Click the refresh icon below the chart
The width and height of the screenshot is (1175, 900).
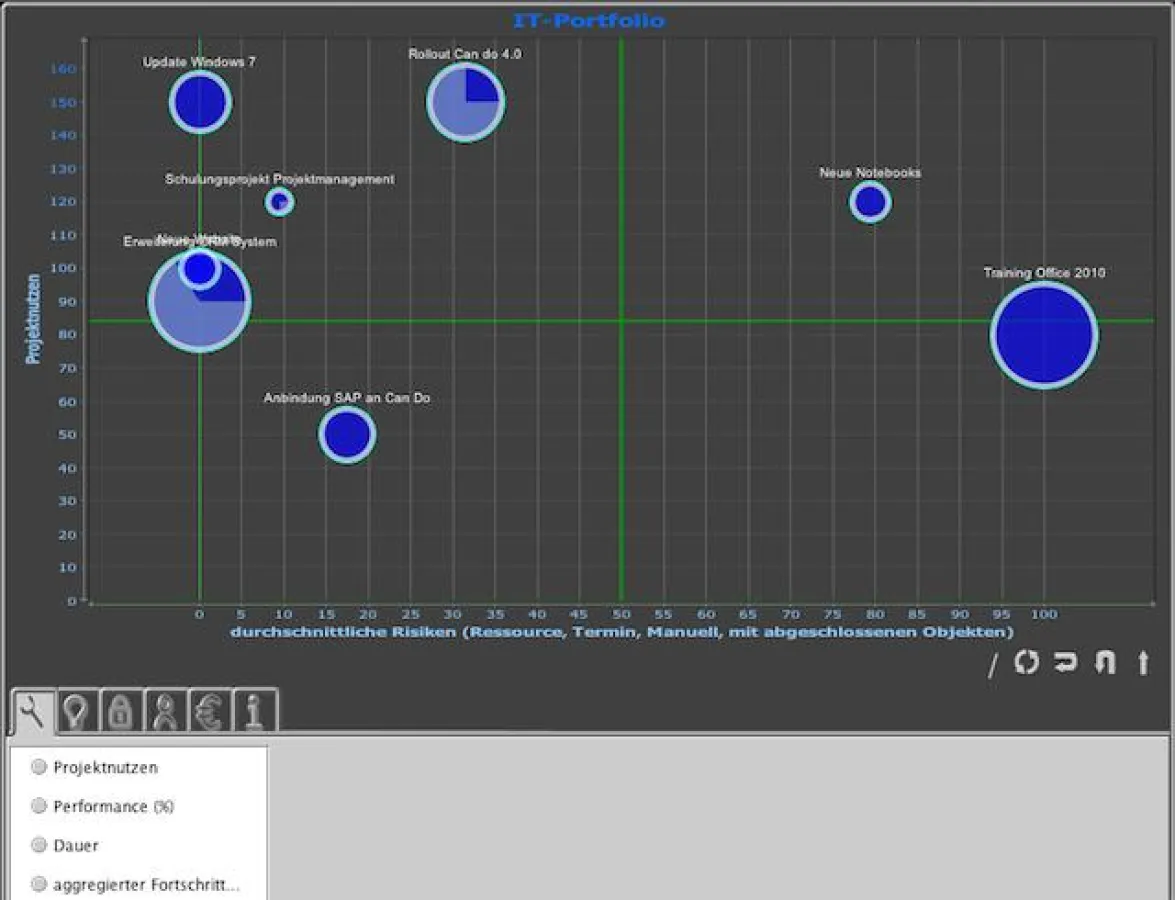click(1026, 662)
